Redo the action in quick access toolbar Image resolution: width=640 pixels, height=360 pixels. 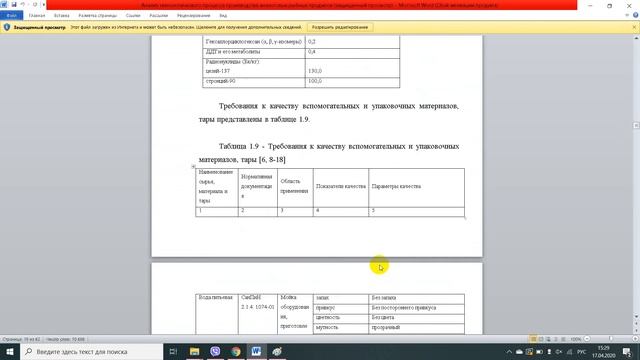(35, 4)
